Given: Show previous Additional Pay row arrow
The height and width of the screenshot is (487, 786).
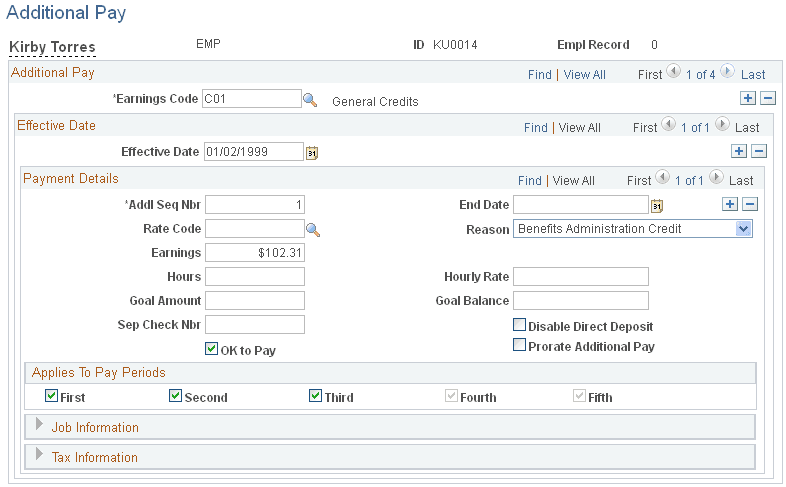Looking at the screenshot, I should coord(673,71).
